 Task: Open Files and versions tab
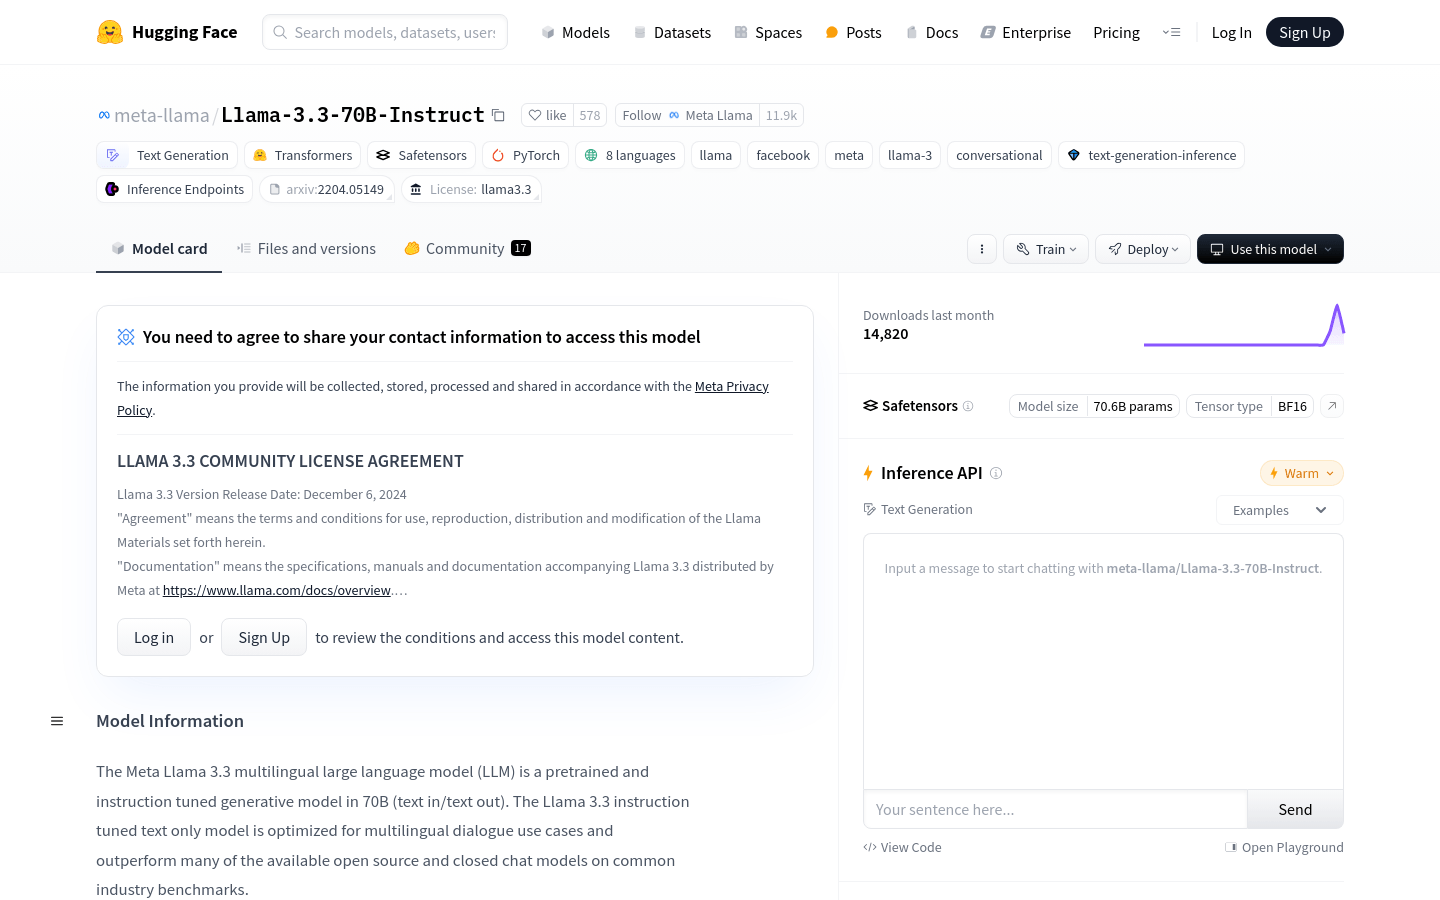[306, 249]
